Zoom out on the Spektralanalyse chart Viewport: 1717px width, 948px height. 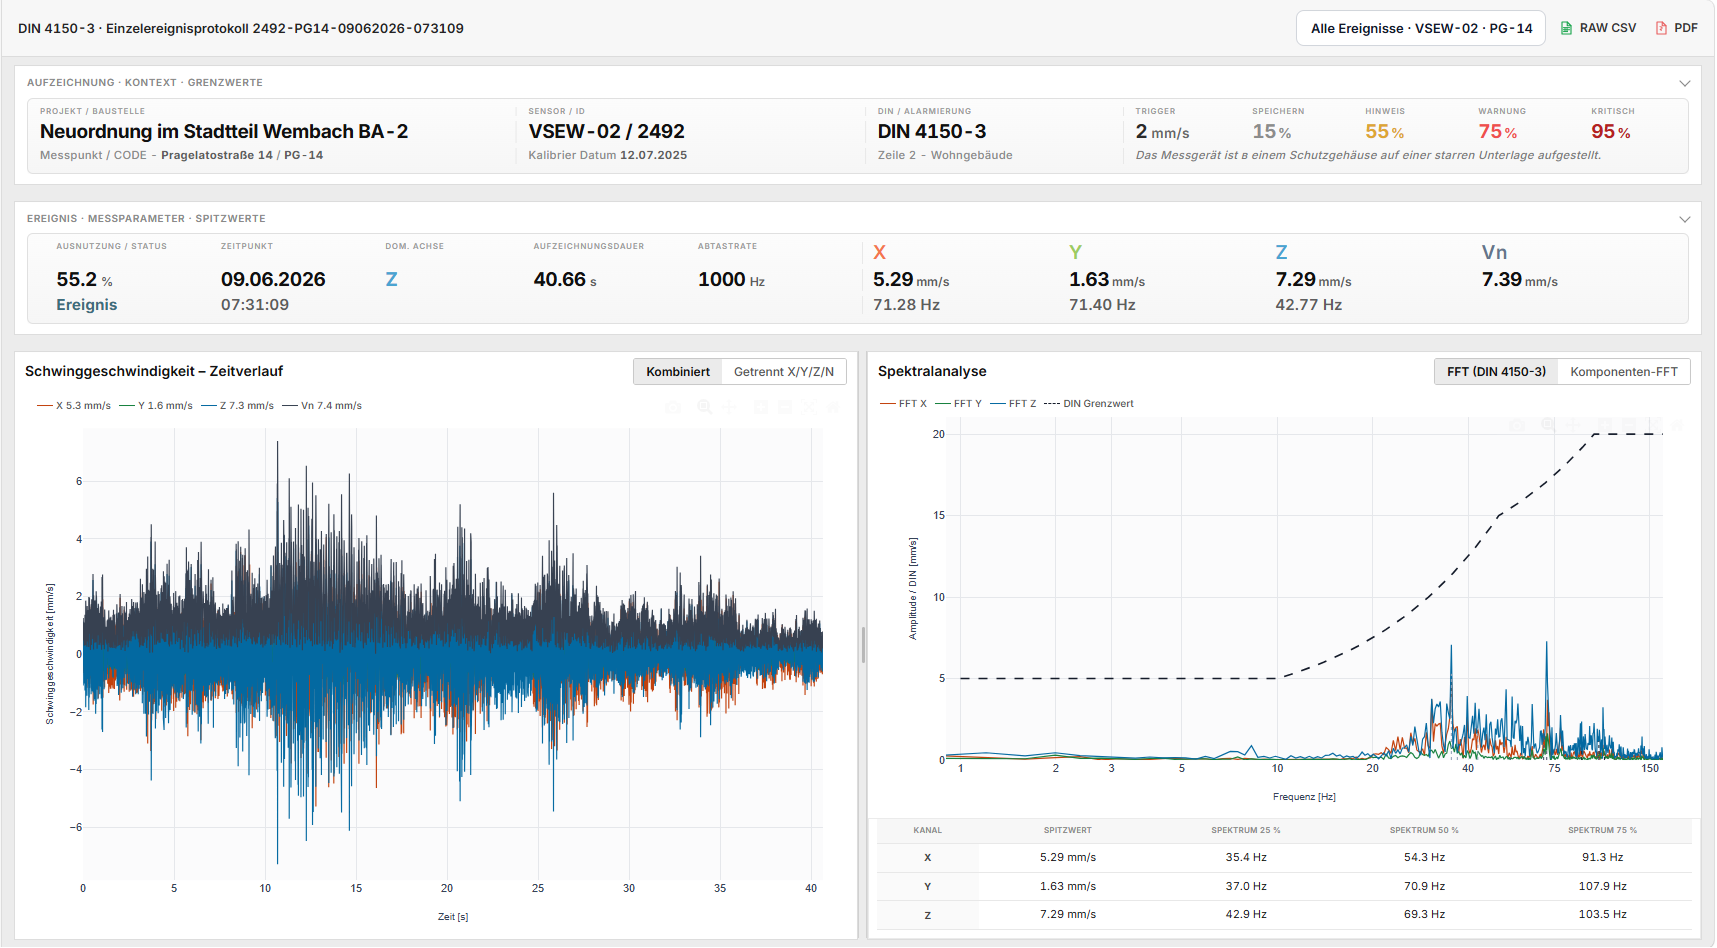coord(1628,425)
